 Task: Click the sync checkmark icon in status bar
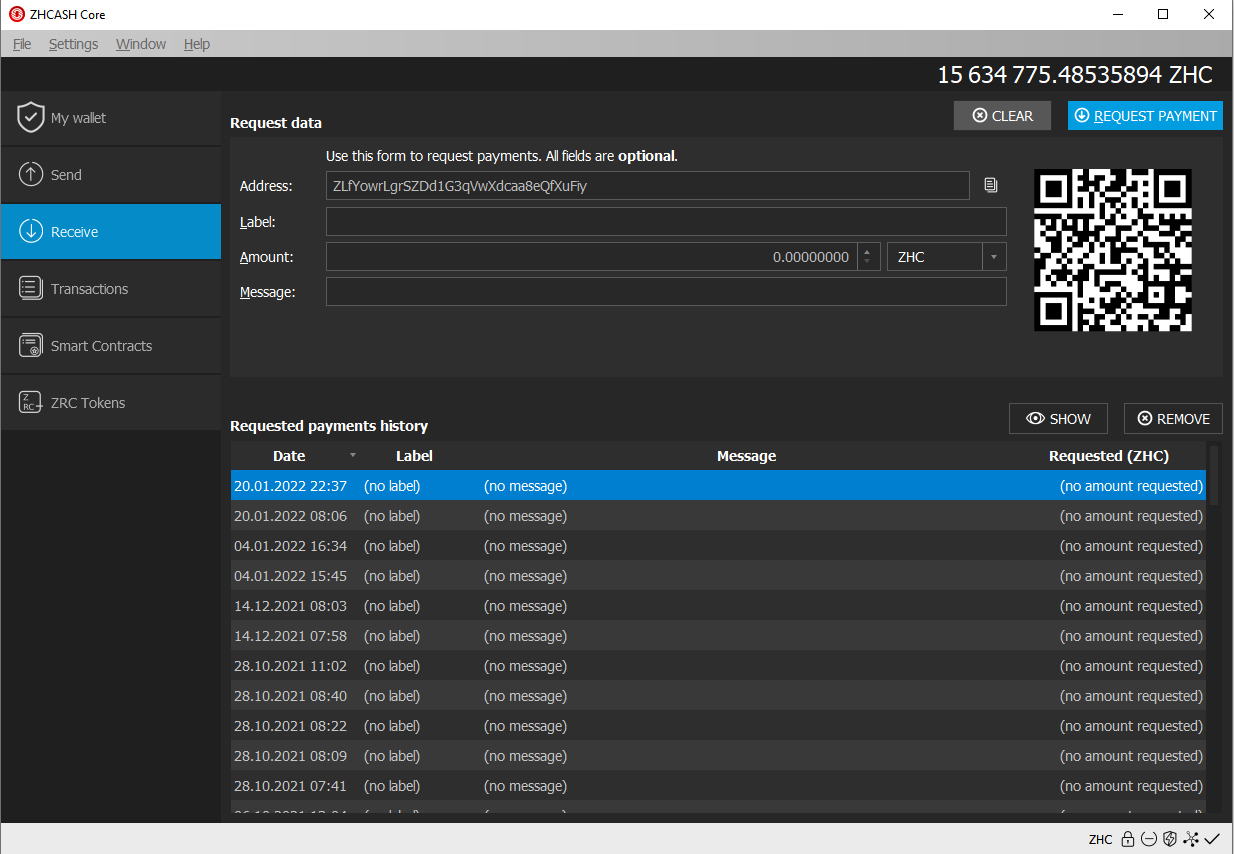pos(1213,839)
